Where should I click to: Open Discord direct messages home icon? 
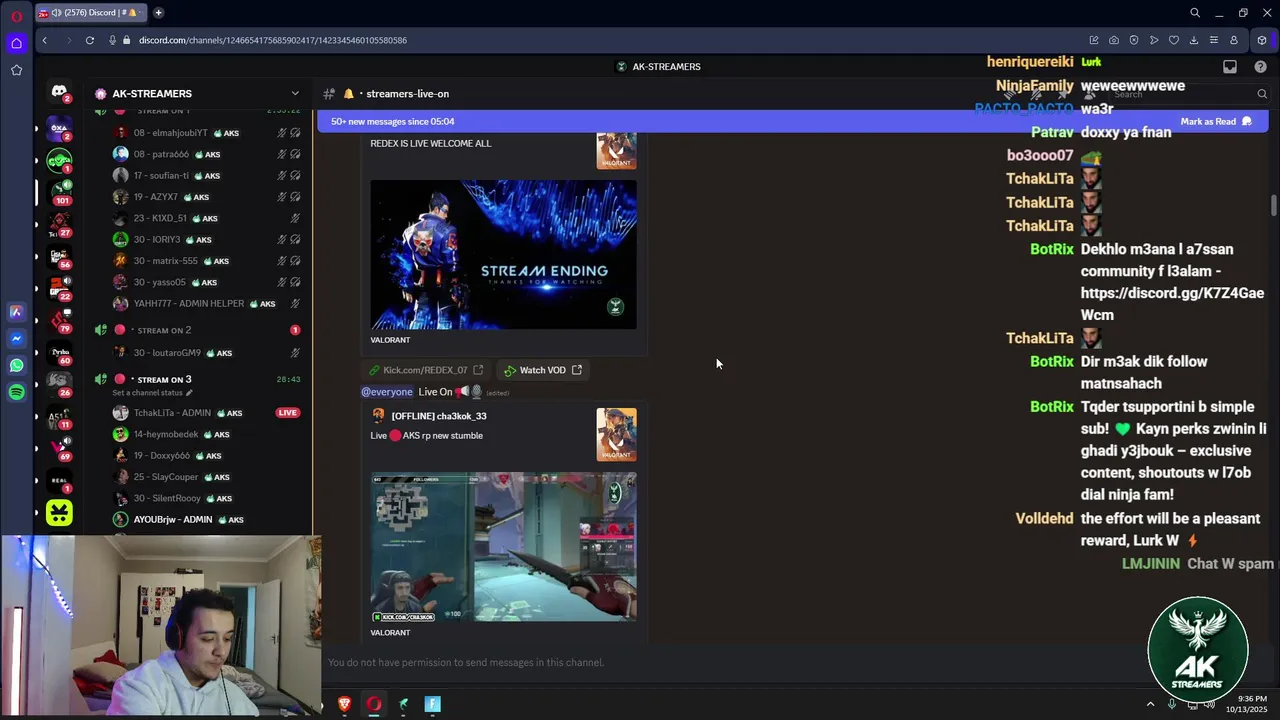pyautogui.click(x=59, y=92)
